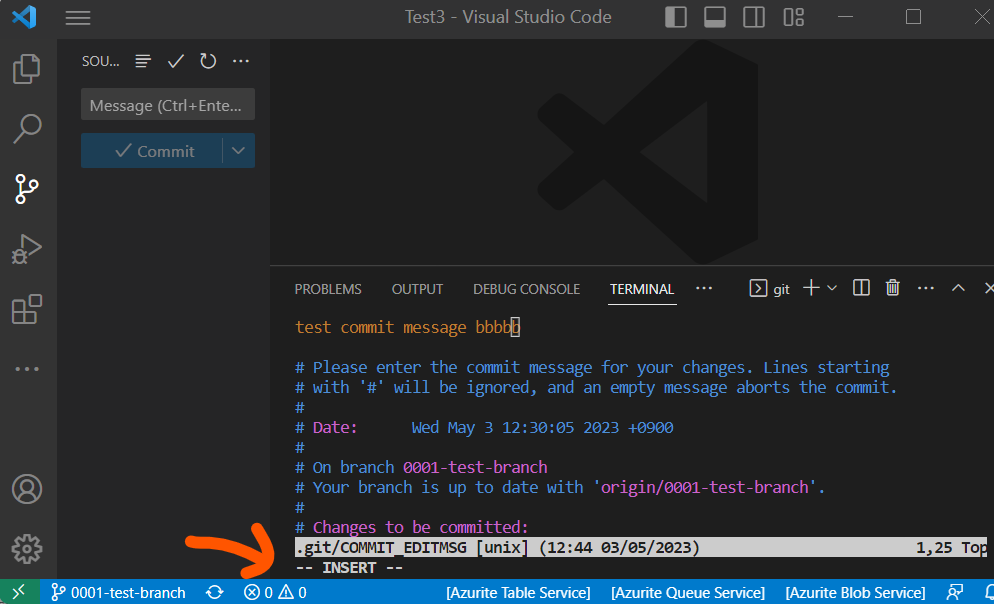The width and height of the screenshot is (994, 604).
Task: Create a new terminal with plus icon
Action: [x=811, y=288]
